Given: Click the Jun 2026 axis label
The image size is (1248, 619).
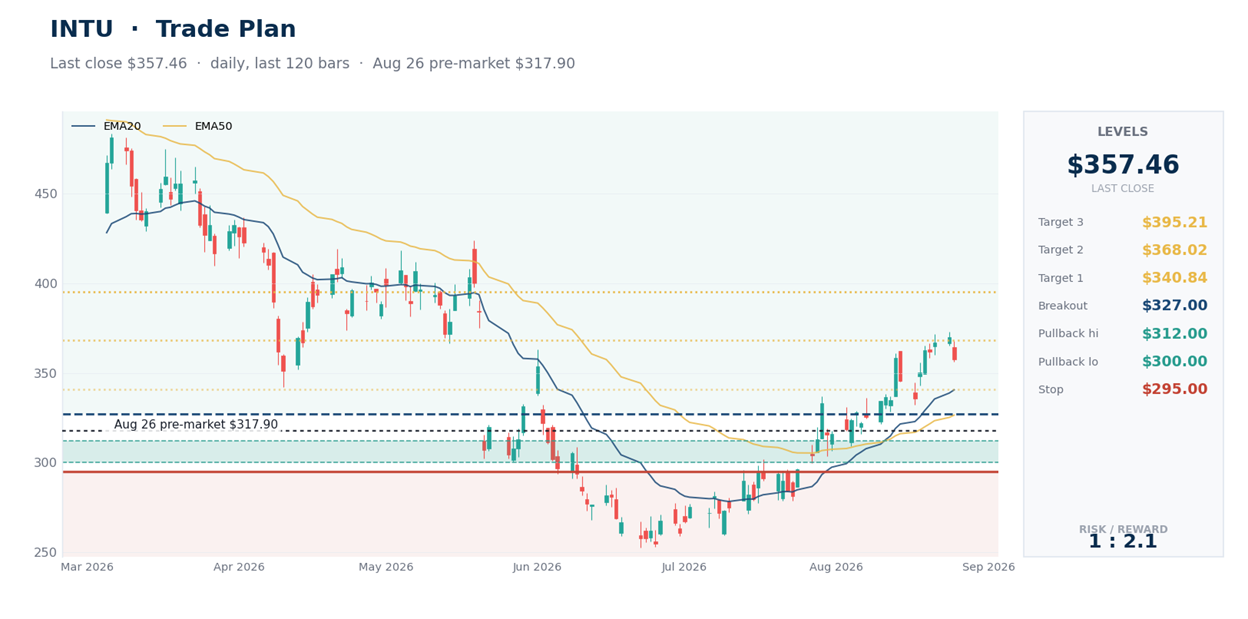Looking at the screenshot, I should point(537,567).
